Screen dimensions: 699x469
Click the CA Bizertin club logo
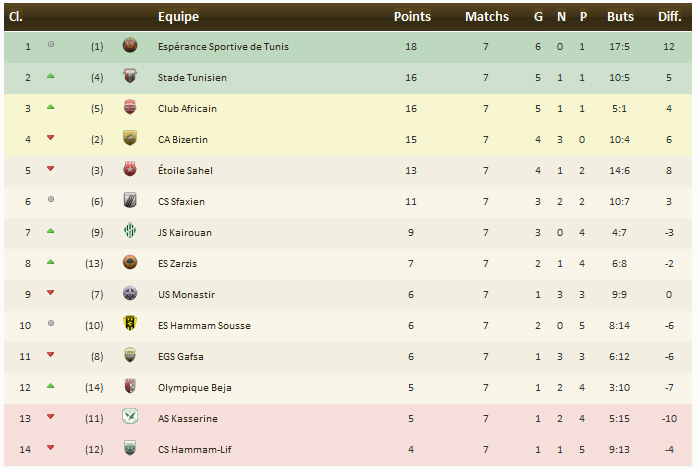(129, 139)
